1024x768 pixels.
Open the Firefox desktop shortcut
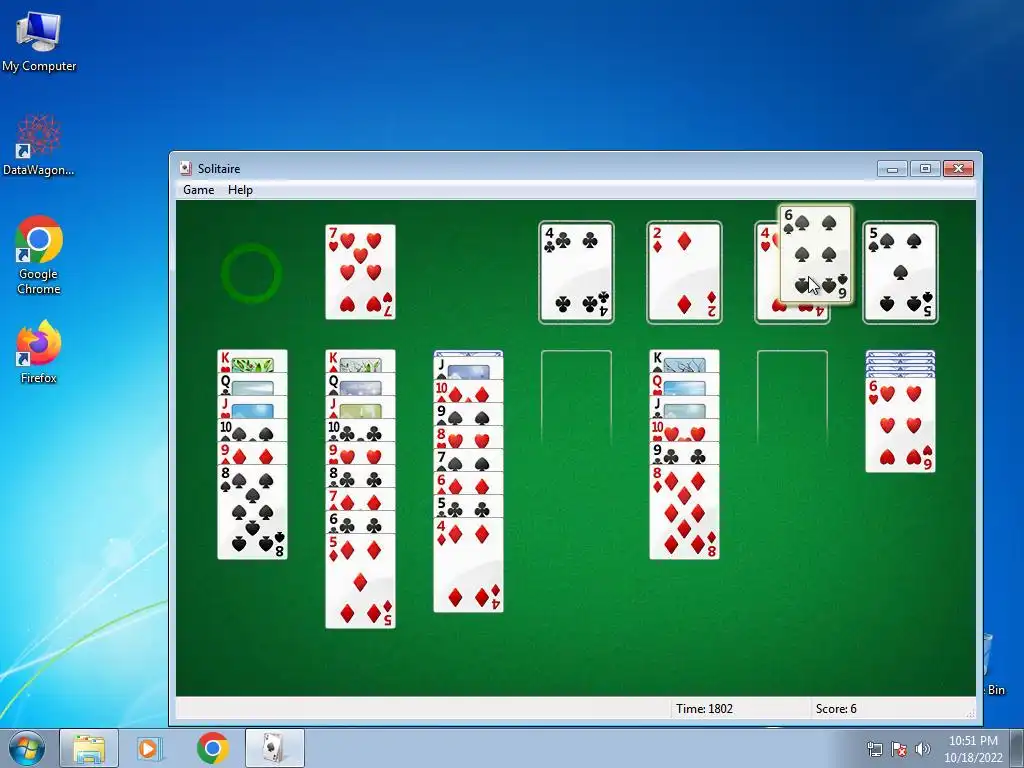[39, 351]
